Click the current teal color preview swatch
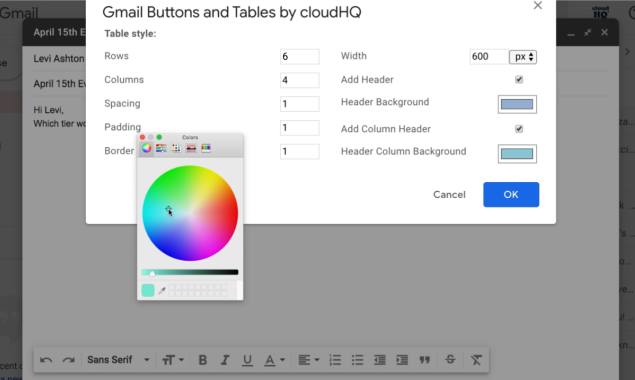 [x=148, y=290]
